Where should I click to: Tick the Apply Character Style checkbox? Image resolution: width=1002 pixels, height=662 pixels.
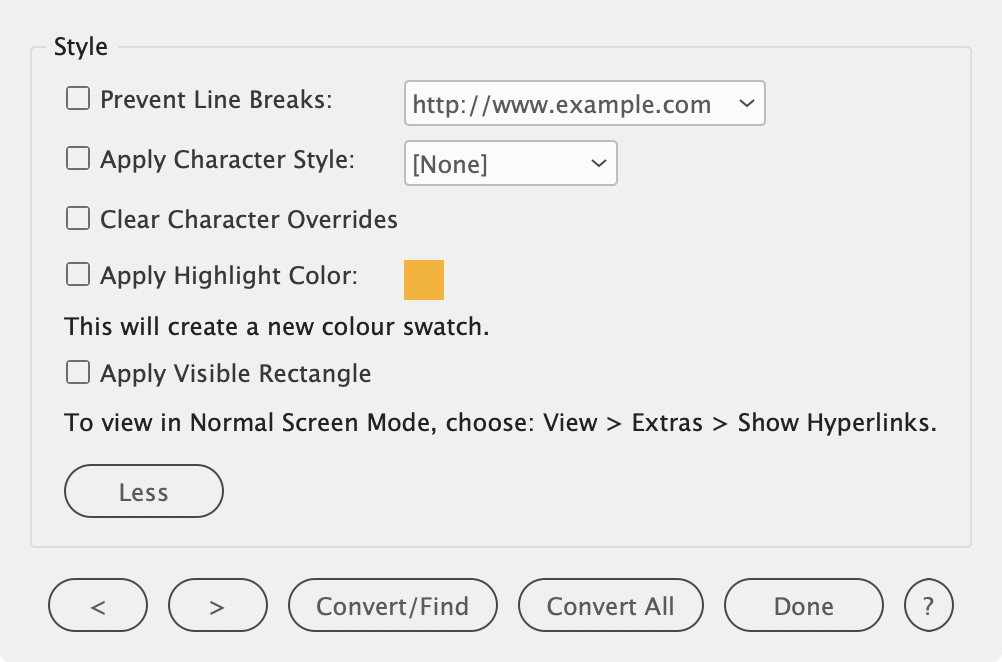click(78, 158)
